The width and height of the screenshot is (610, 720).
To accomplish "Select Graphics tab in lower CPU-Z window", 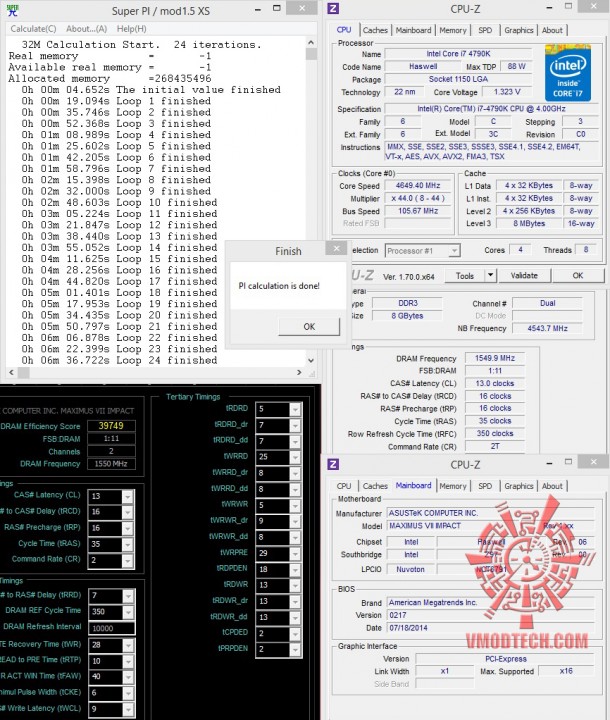I will tap(519, 486).
